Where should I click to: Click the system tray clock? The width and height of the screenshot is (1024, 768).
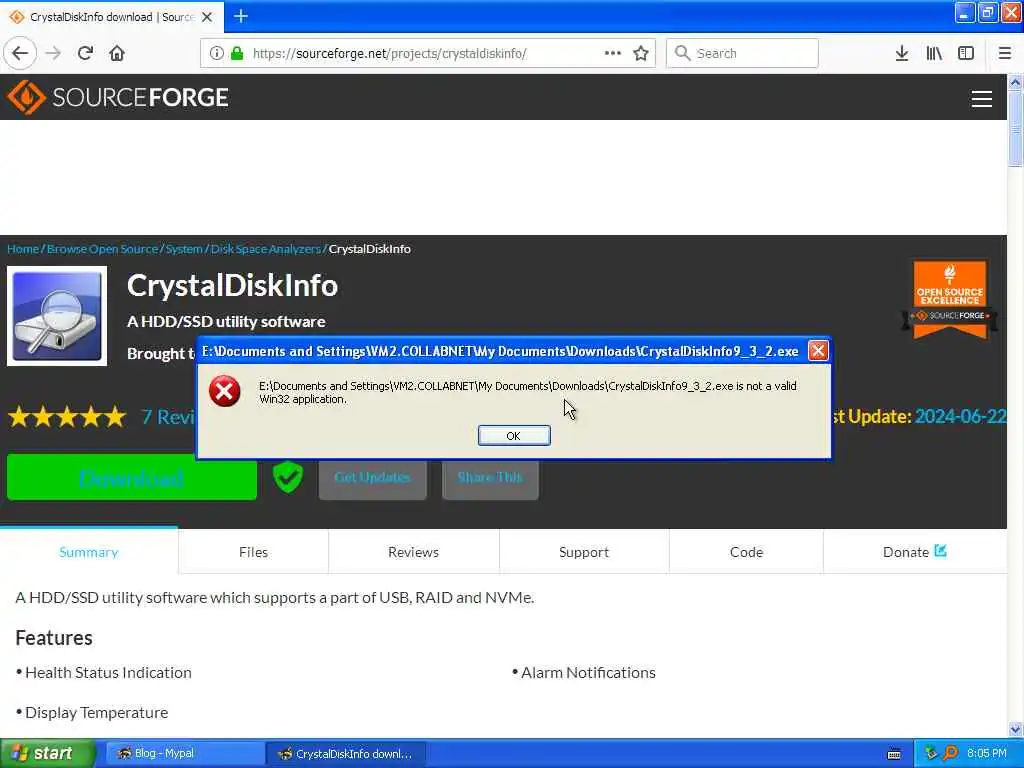[x=987, y=753]
